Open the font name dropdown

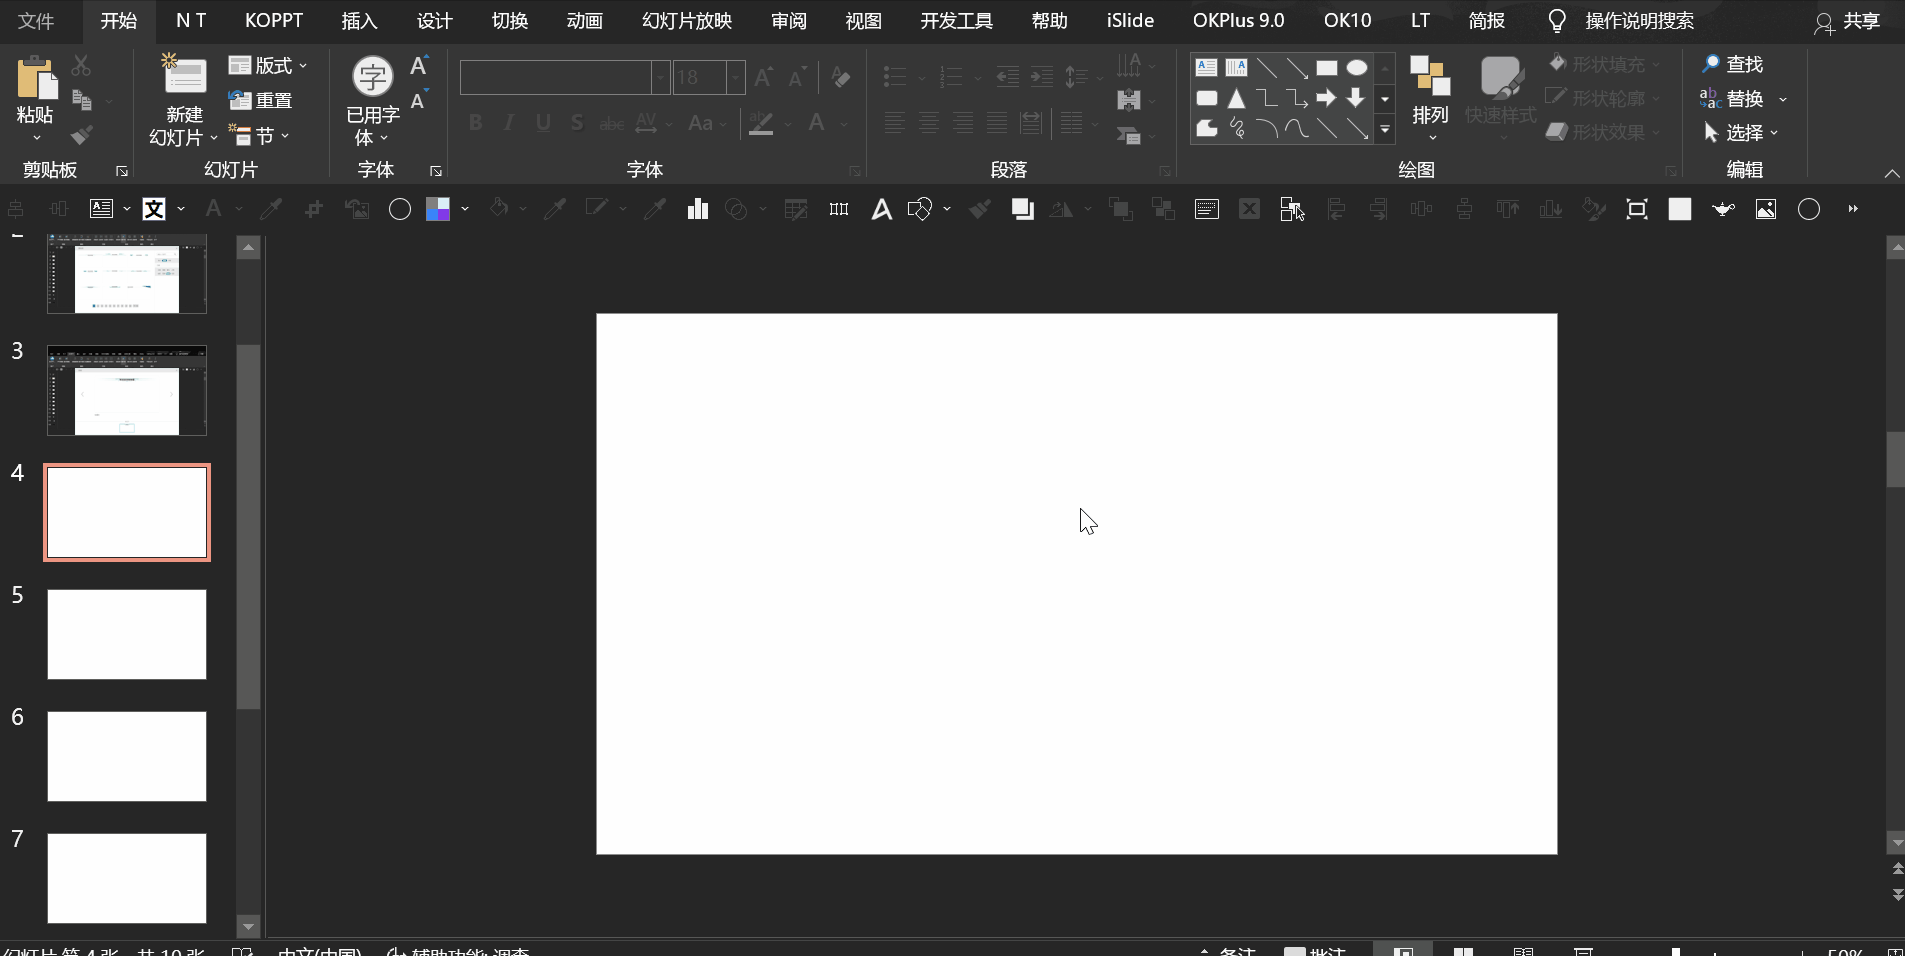tap(660, 77)
